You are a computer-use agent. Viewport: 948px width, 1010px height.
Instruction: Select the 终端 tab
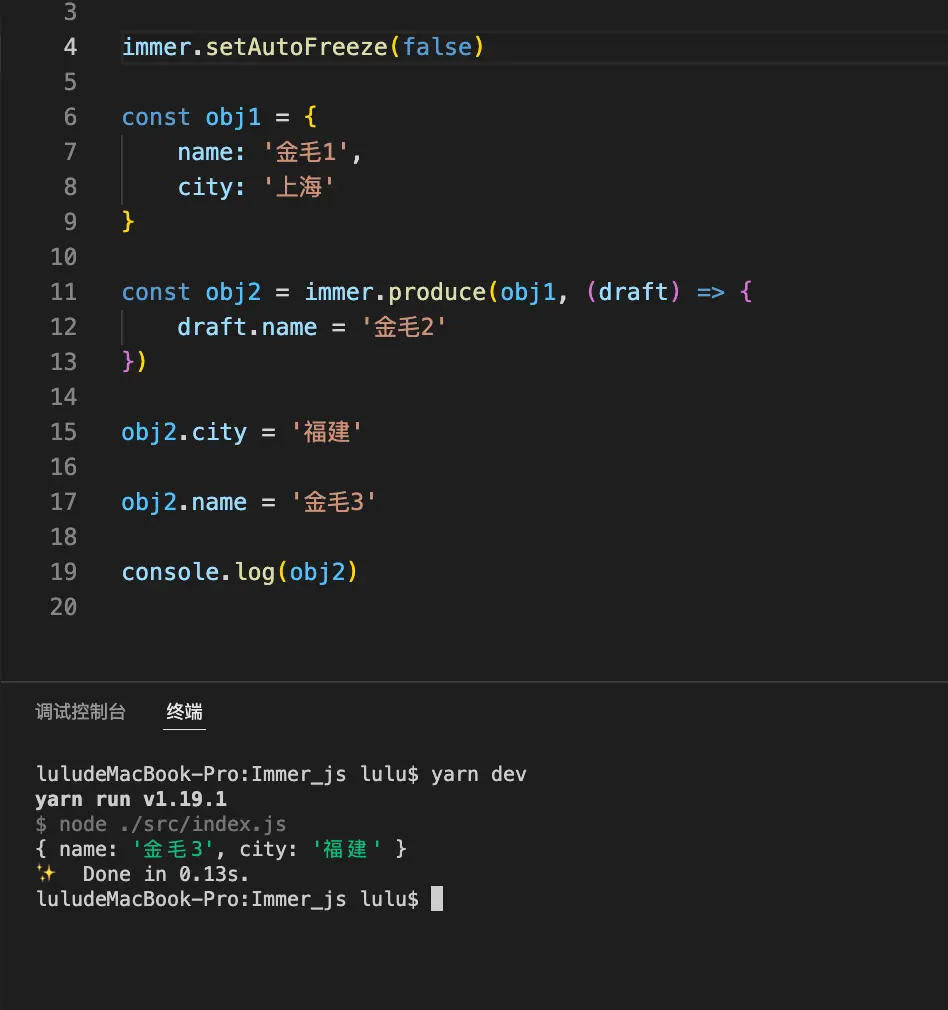click(x=184, y=712)
